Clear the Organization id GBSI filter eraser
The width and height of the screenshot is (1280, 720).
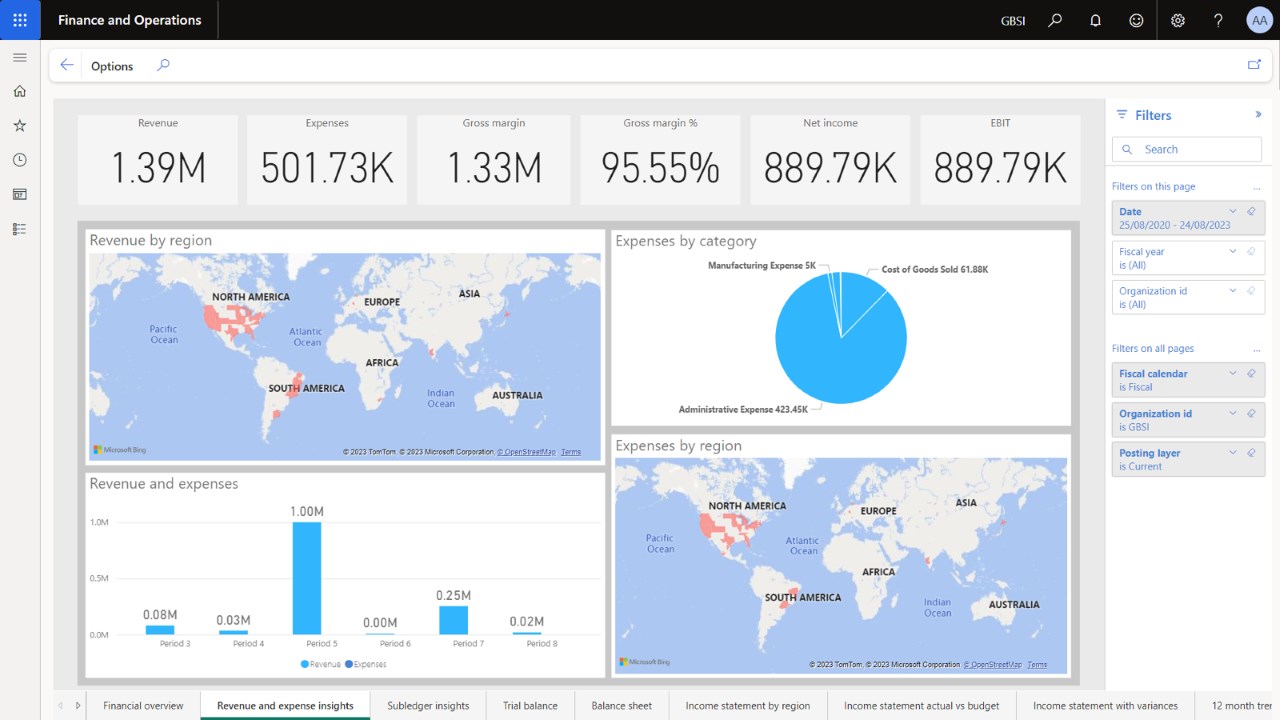point(1251,413)
